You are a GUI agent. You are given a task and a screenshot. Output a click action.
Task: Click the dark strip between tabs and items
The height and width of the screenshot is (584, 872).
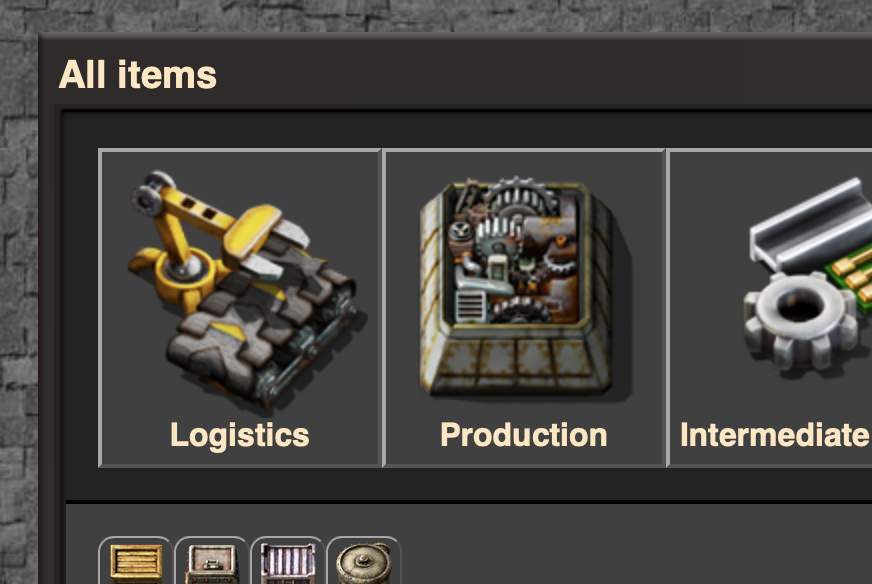pyautogui.click(x=467, y=483)
